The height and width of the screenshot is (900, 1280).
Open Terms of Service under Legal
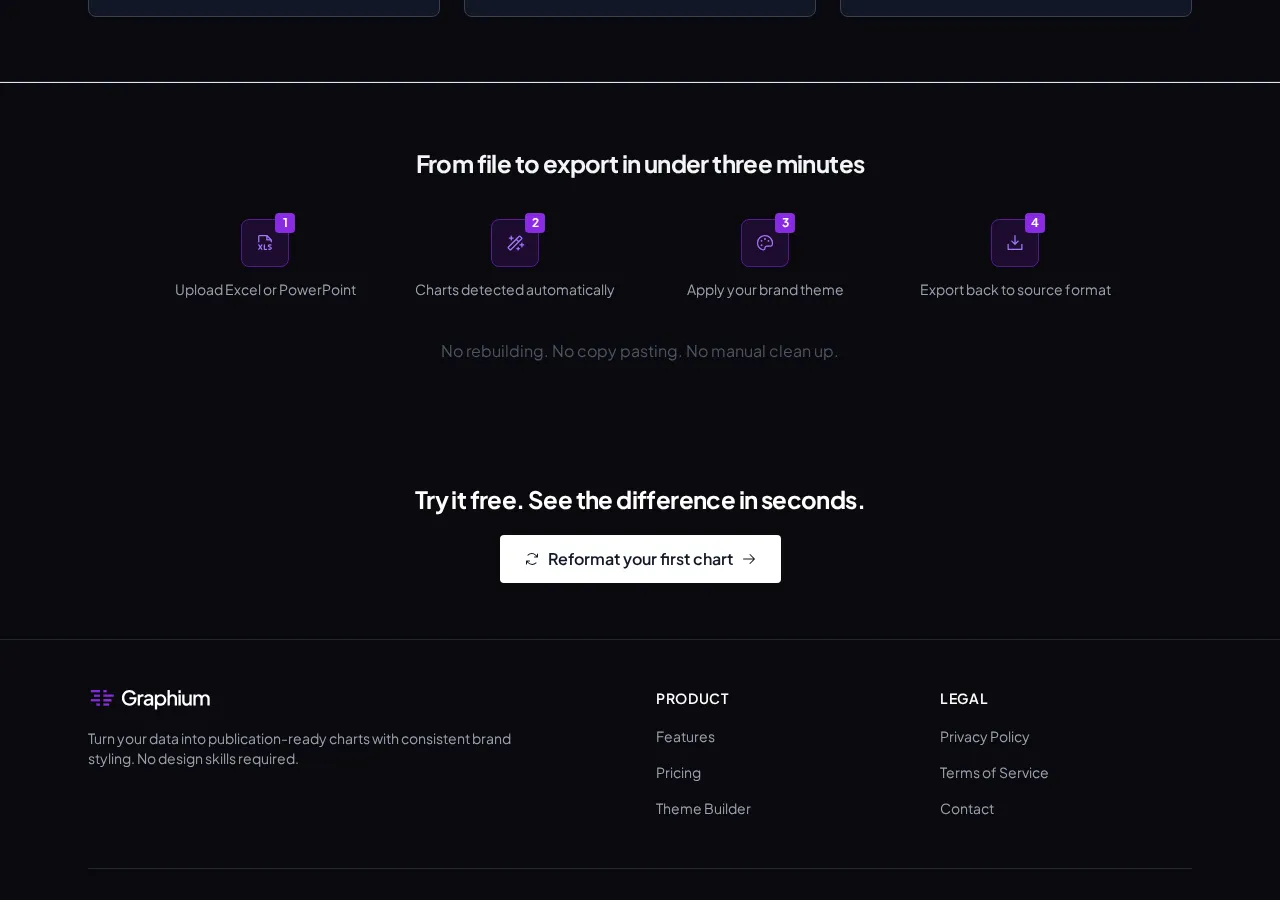[994, 773]
